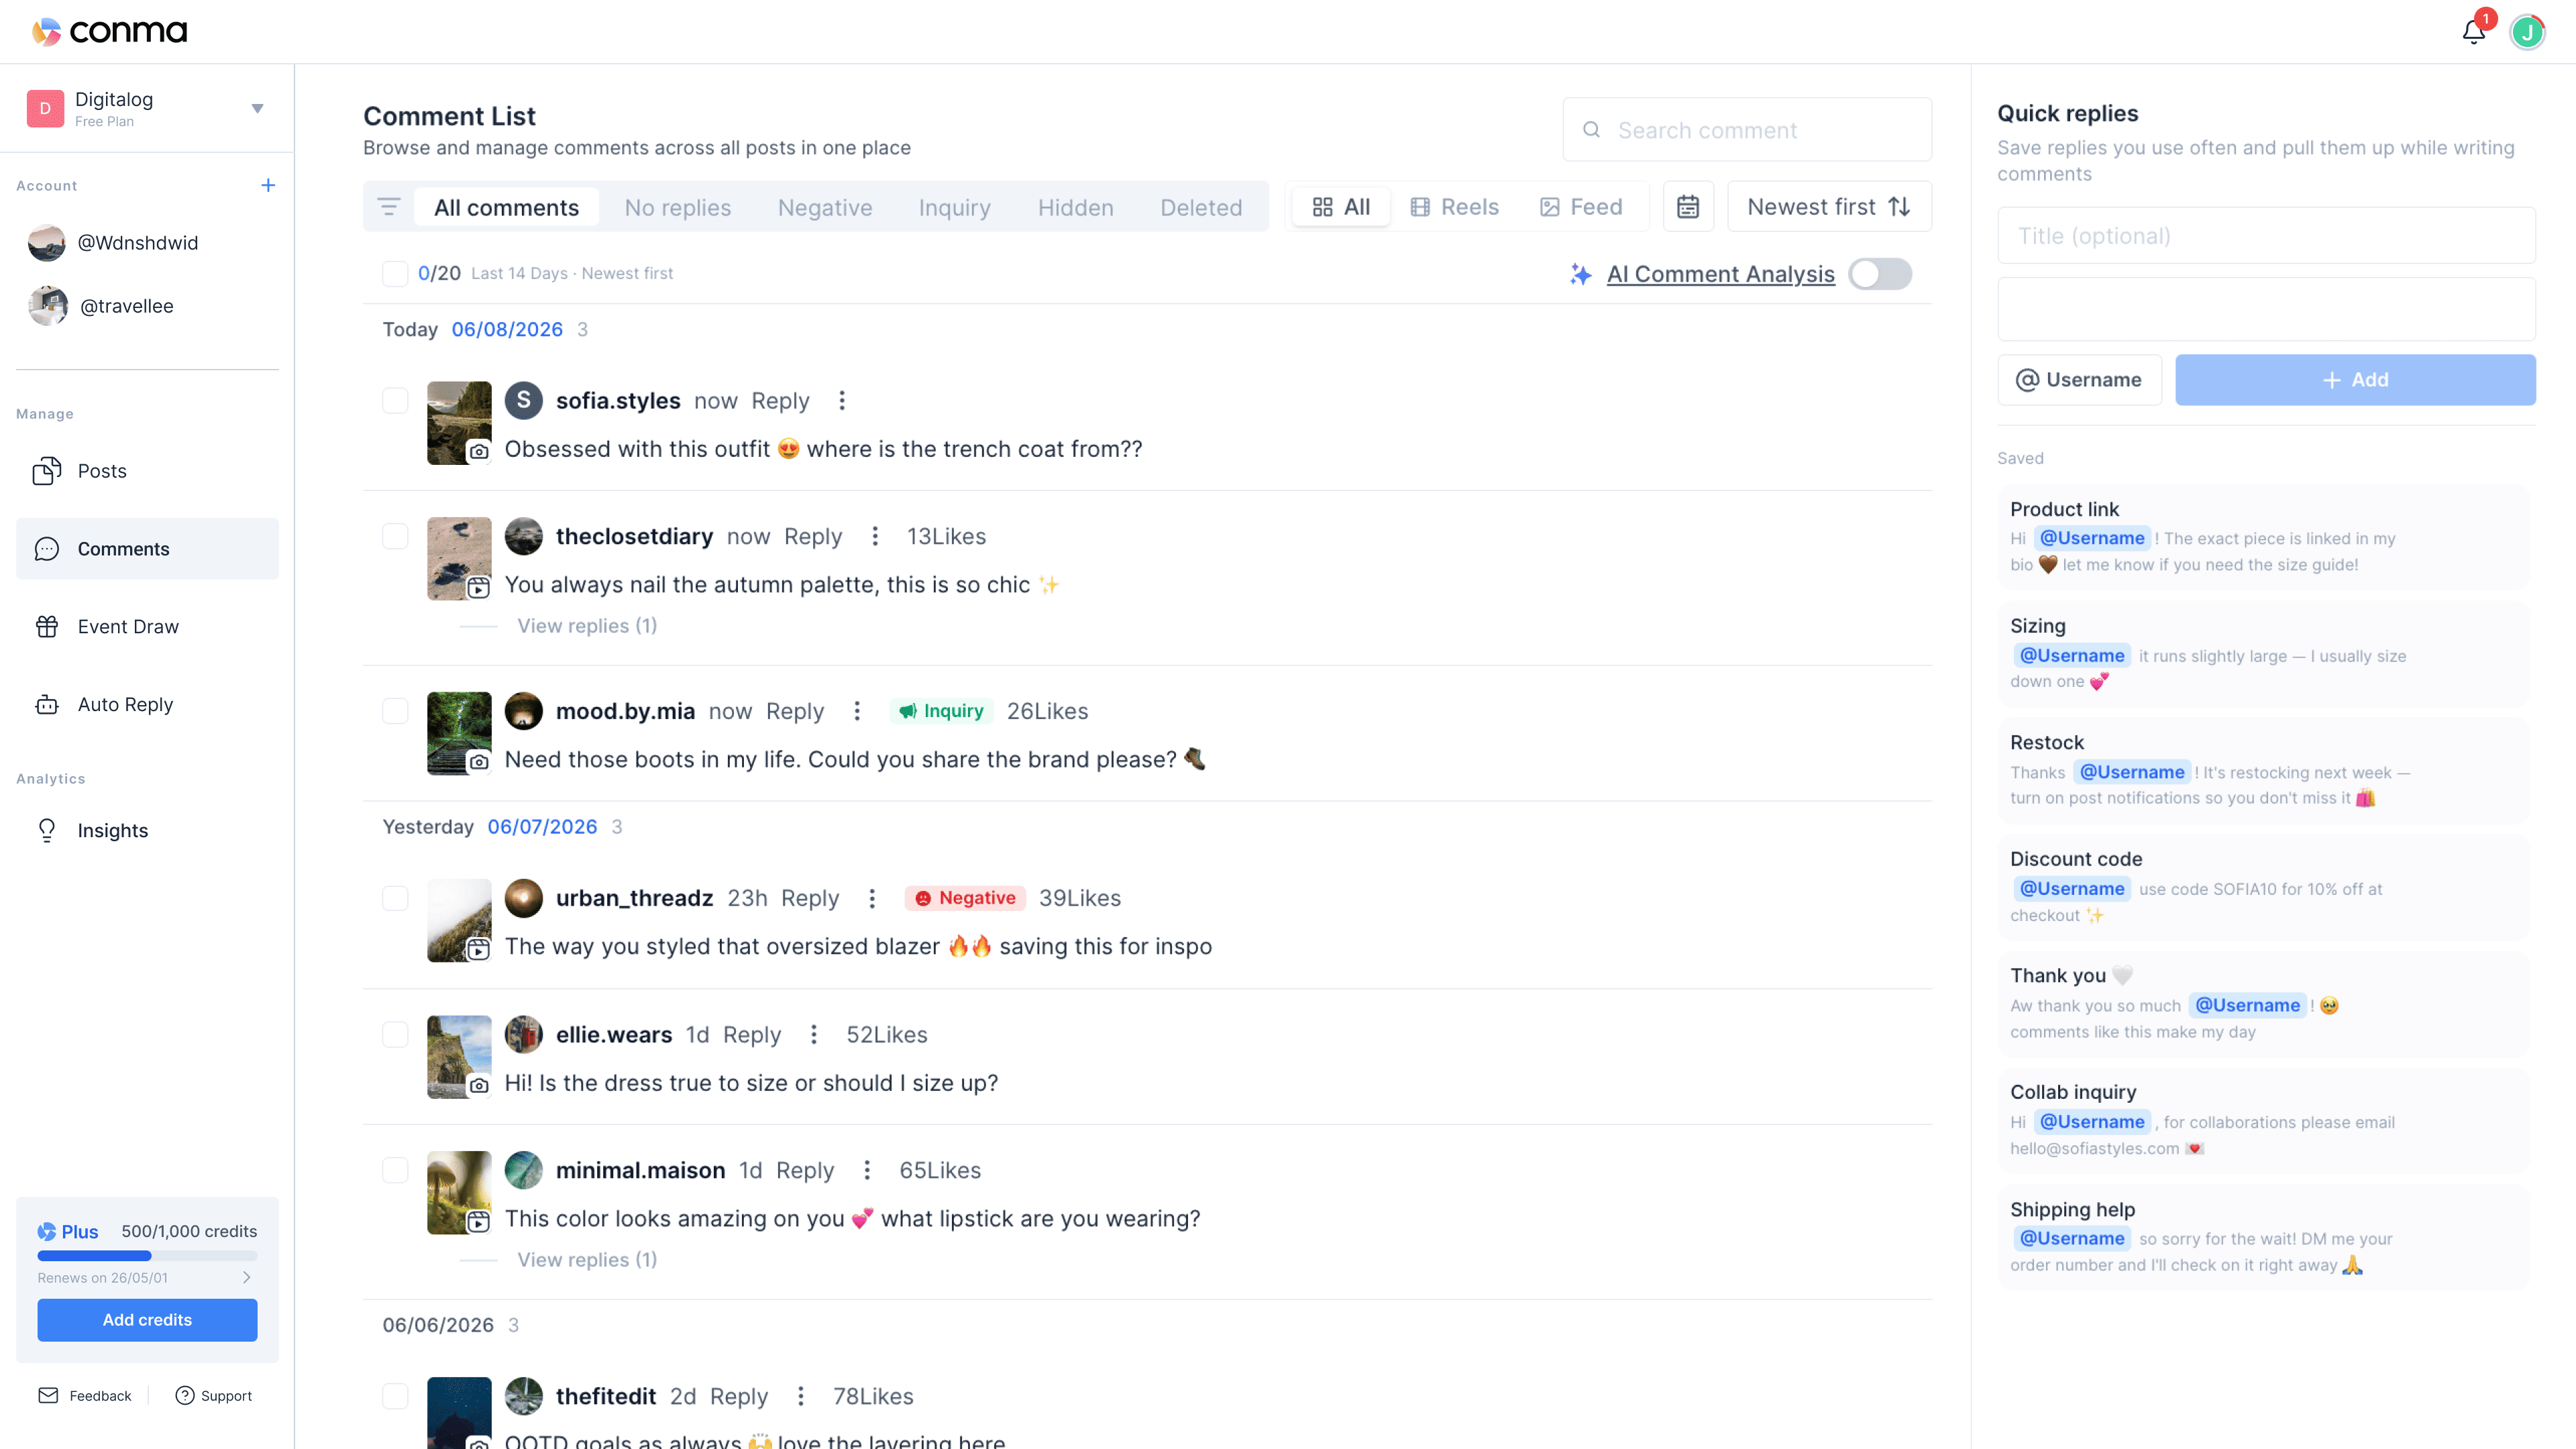Switch to Negative tab
Screen dimensions: 2576x1449
[825, 207]
